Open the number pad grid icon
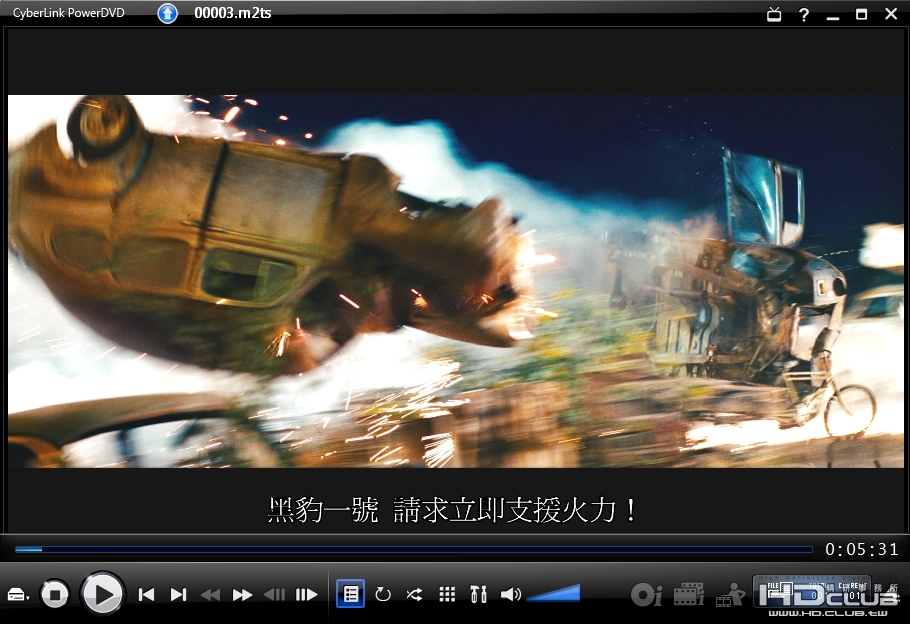910x624 pixels. click(x=447, y=594)
